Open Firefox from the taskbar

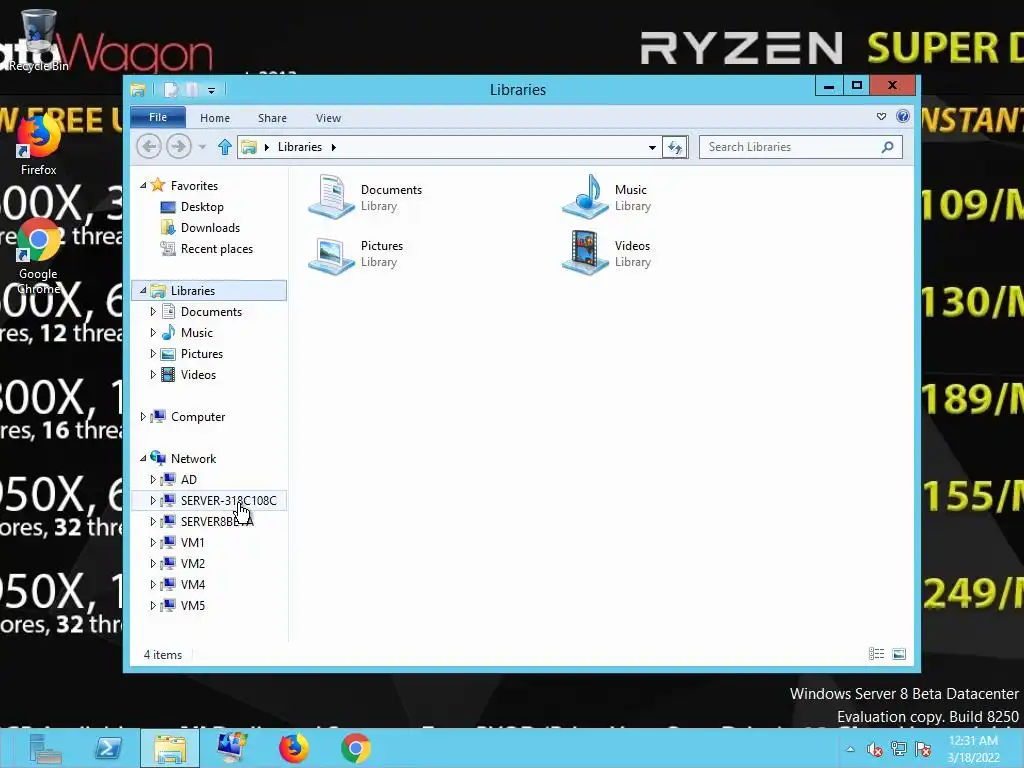(294, 748)
